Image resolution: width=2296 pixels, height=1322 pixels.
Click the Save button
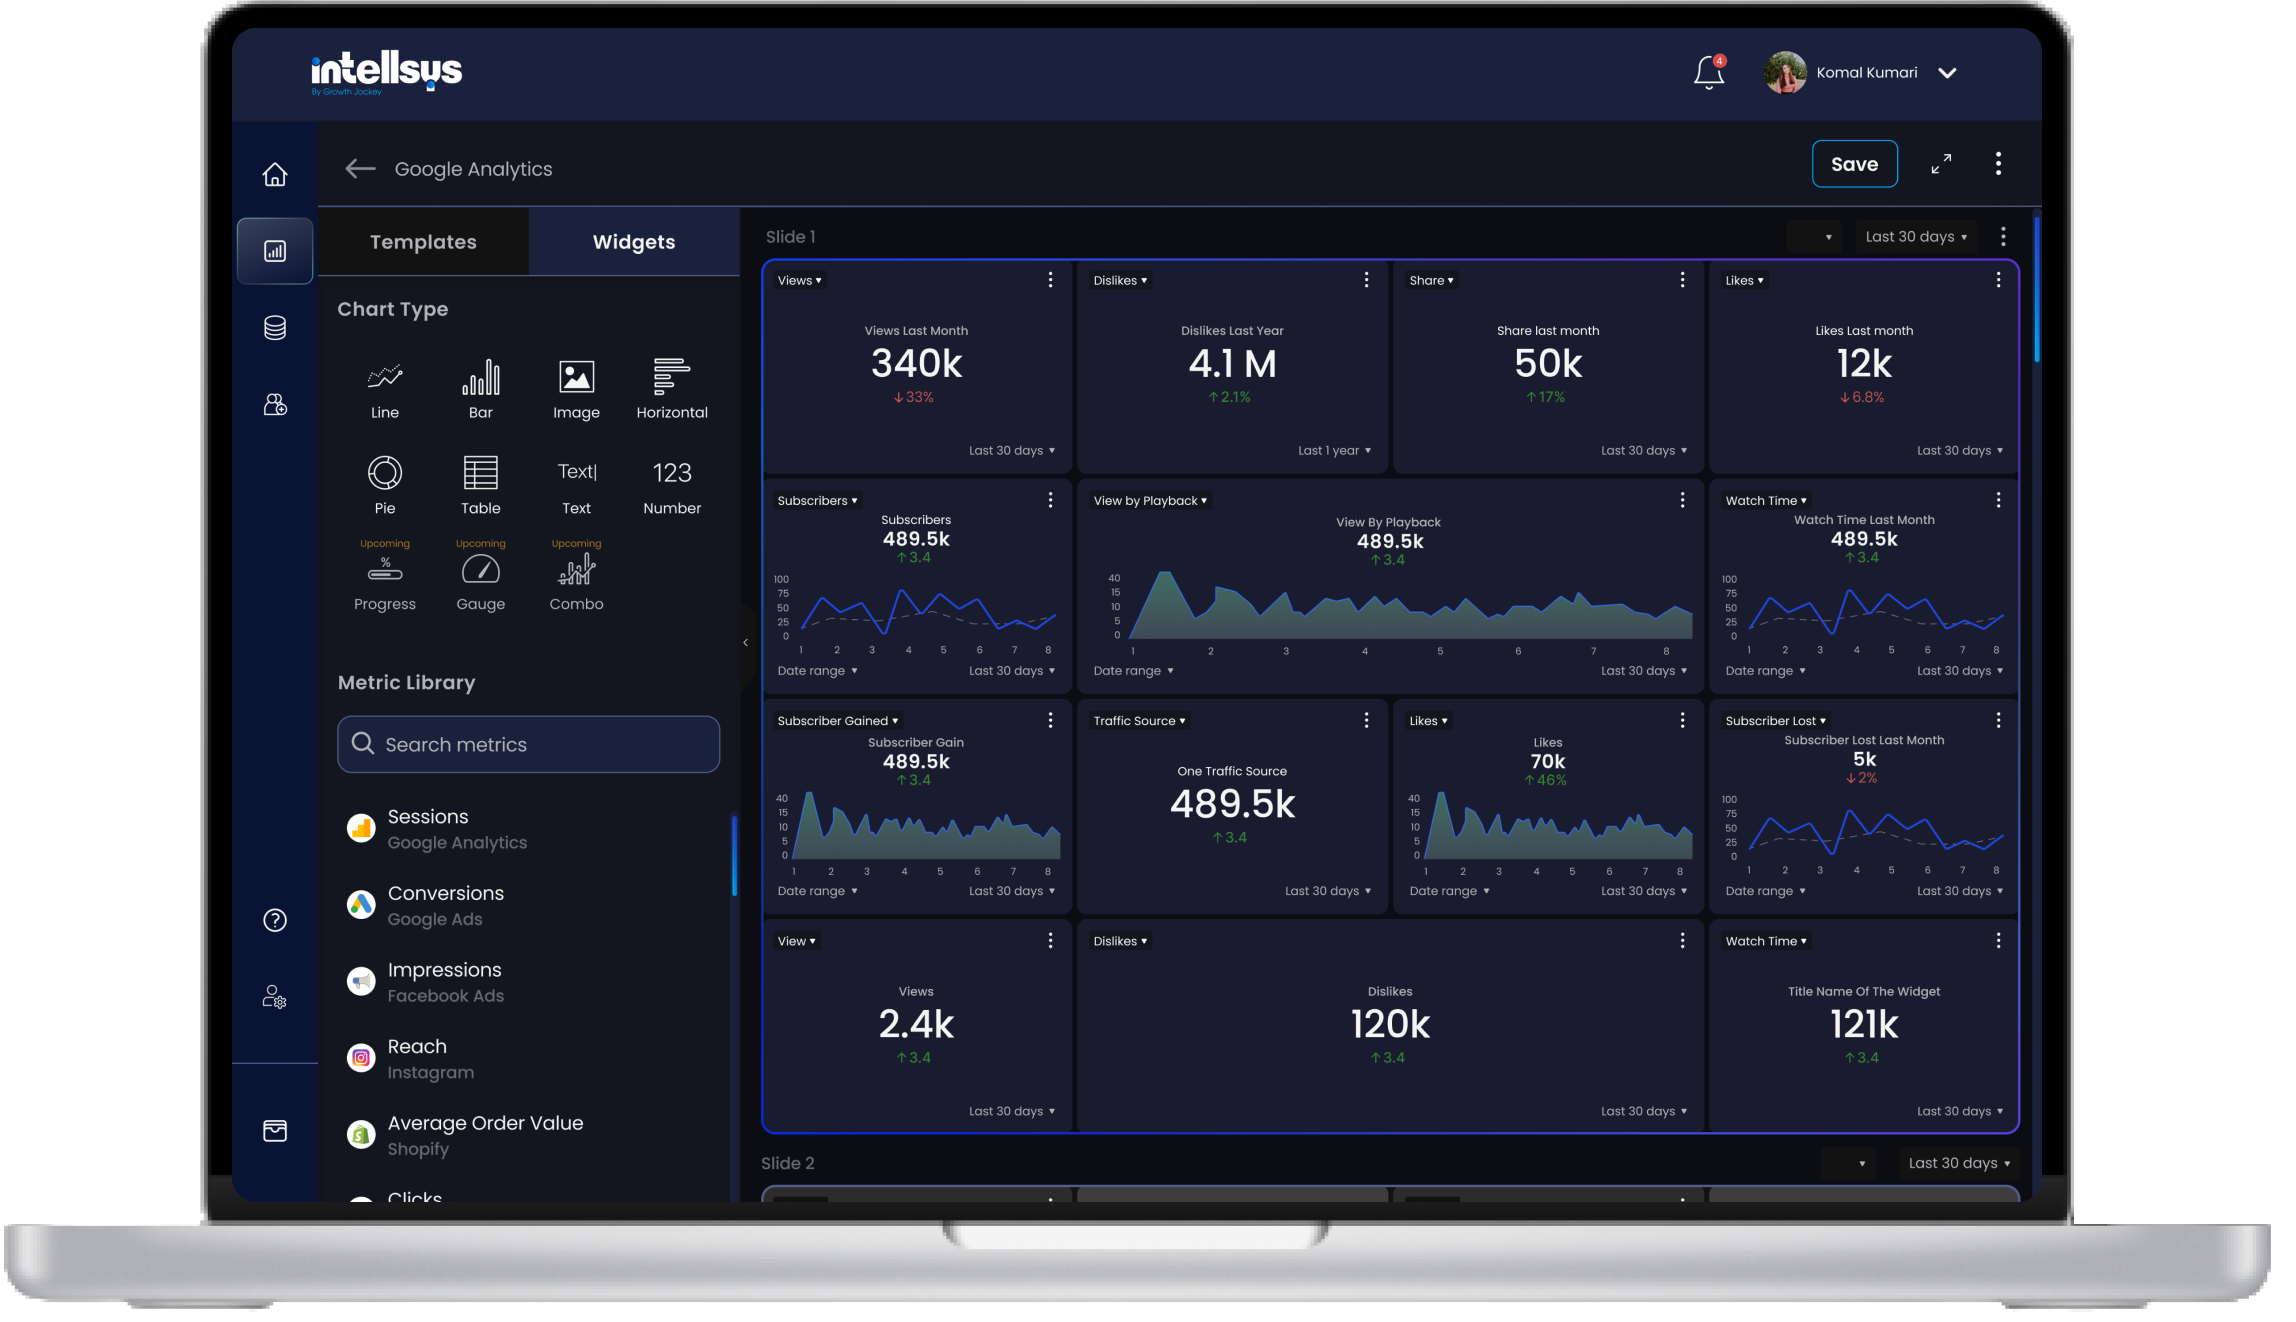click(x=1855, y=164)
